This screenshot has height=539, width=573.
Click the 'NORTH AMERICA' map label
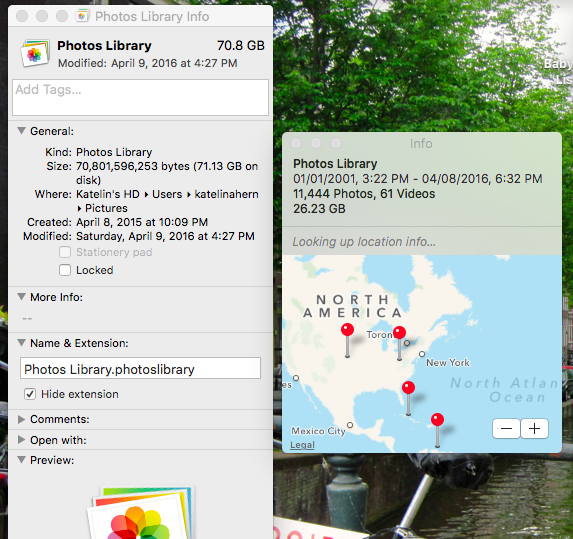click(x=352, y=306)
